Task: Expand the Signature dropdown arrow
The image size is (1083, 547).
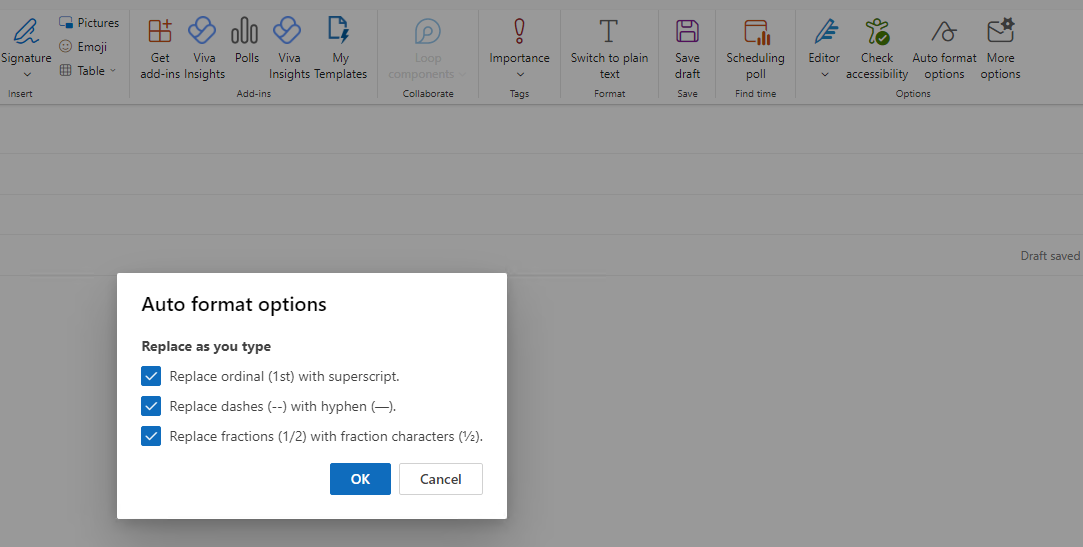Action: point(27,75)
